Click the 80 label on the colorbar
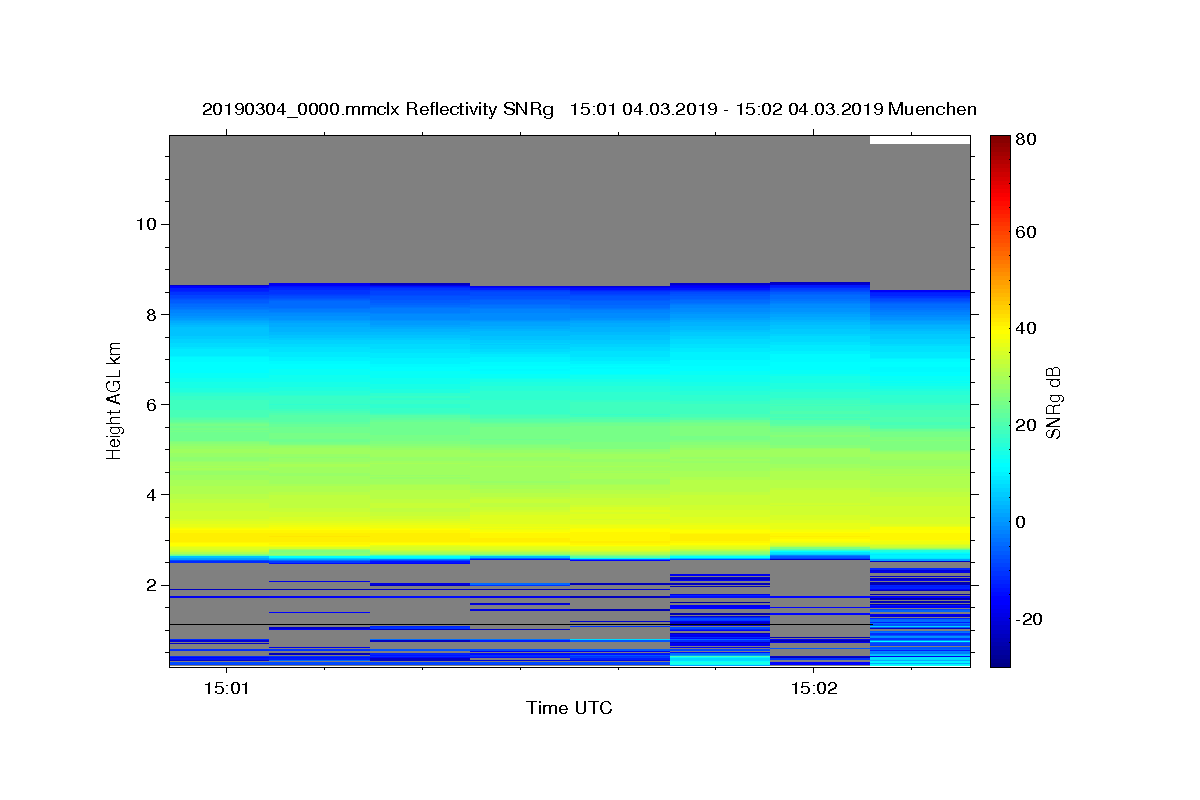Screen dimensions: 1200x800 click(x=1026, y=139)
